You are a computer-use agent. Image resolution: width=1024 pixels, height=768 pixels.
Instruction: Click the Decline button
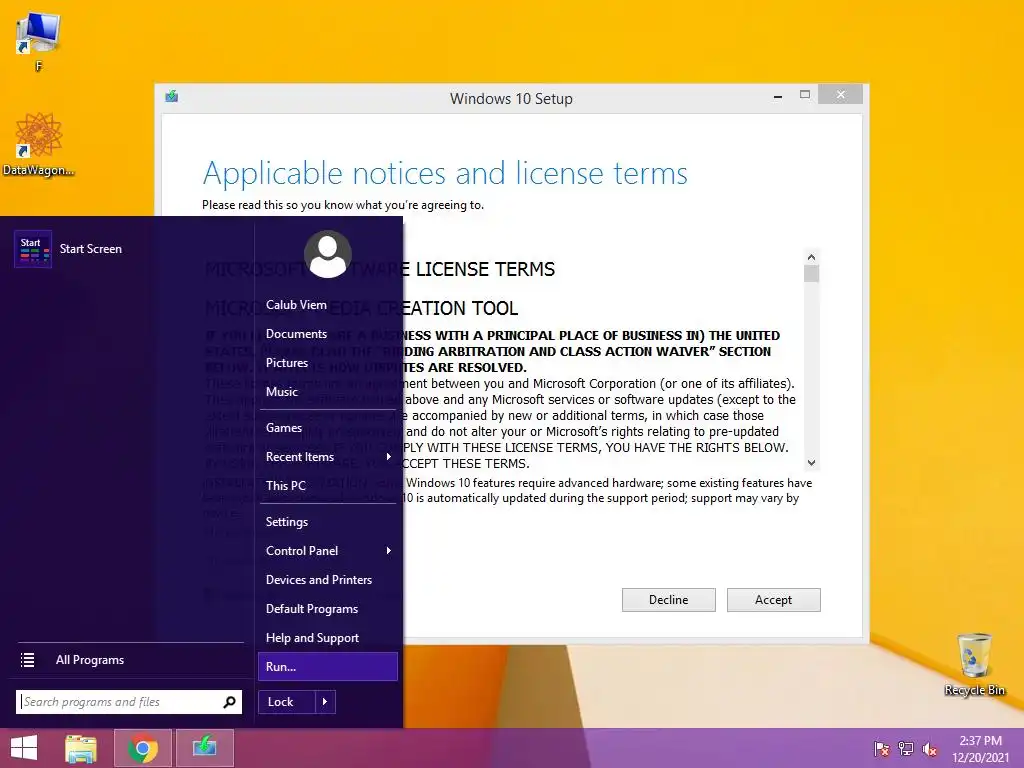pos(668,600)
